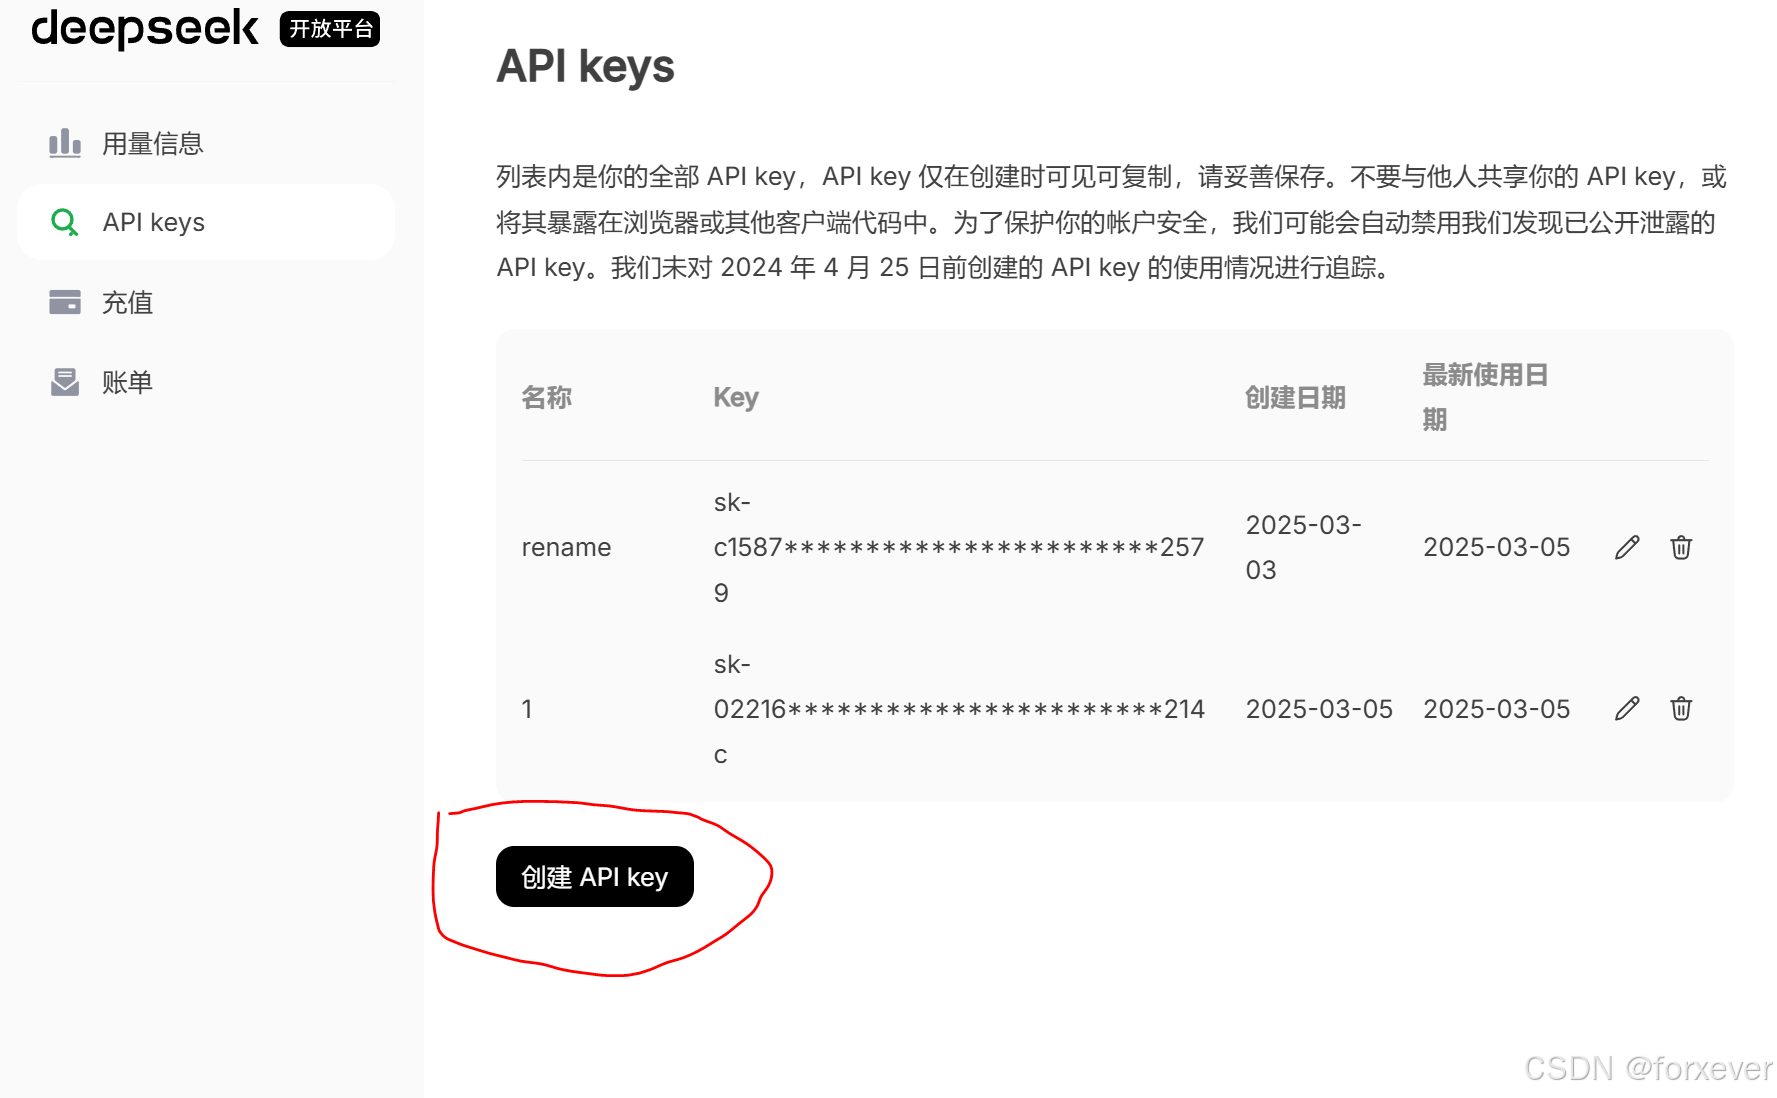Click the 创建日期 column header
The width and height of the screenshot is (1777, 1098).
click(x=1295, y=398)
